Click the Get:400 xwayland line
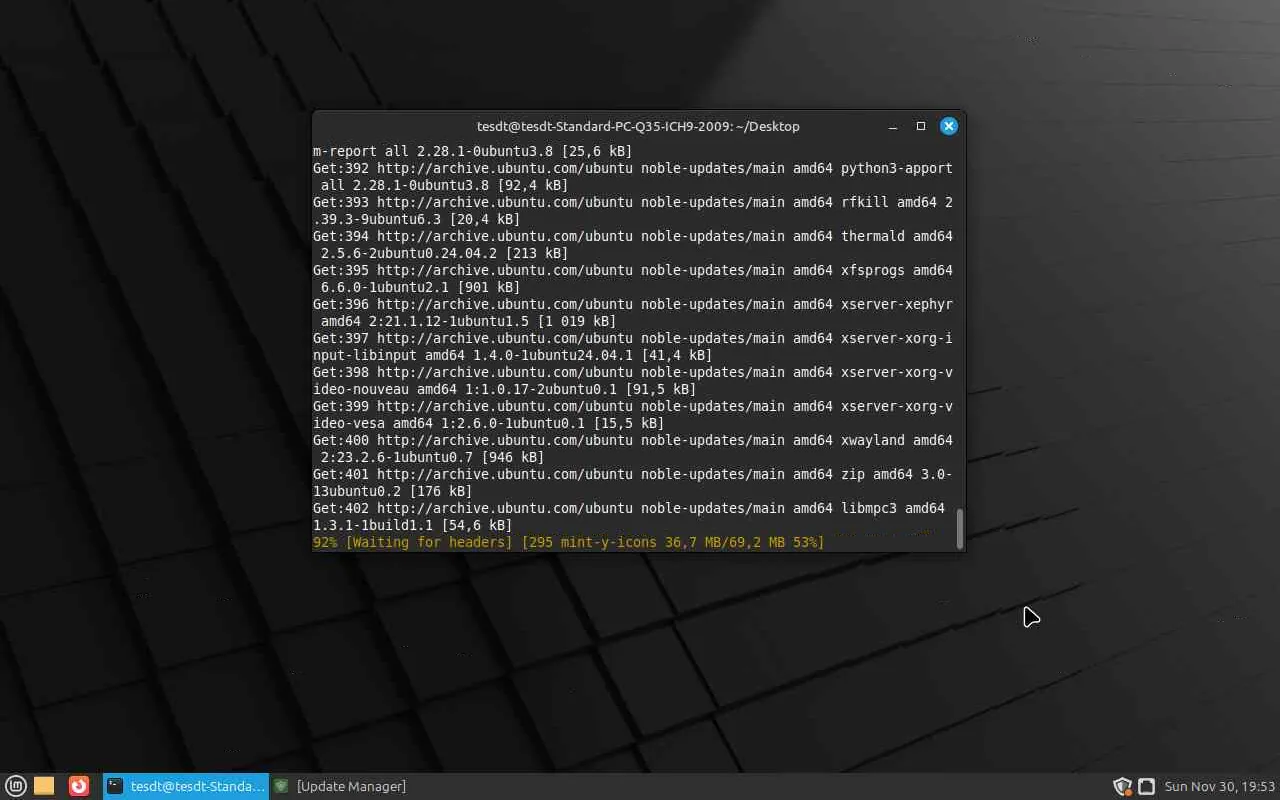This screenshot has width=1280, height=800. 633,440
